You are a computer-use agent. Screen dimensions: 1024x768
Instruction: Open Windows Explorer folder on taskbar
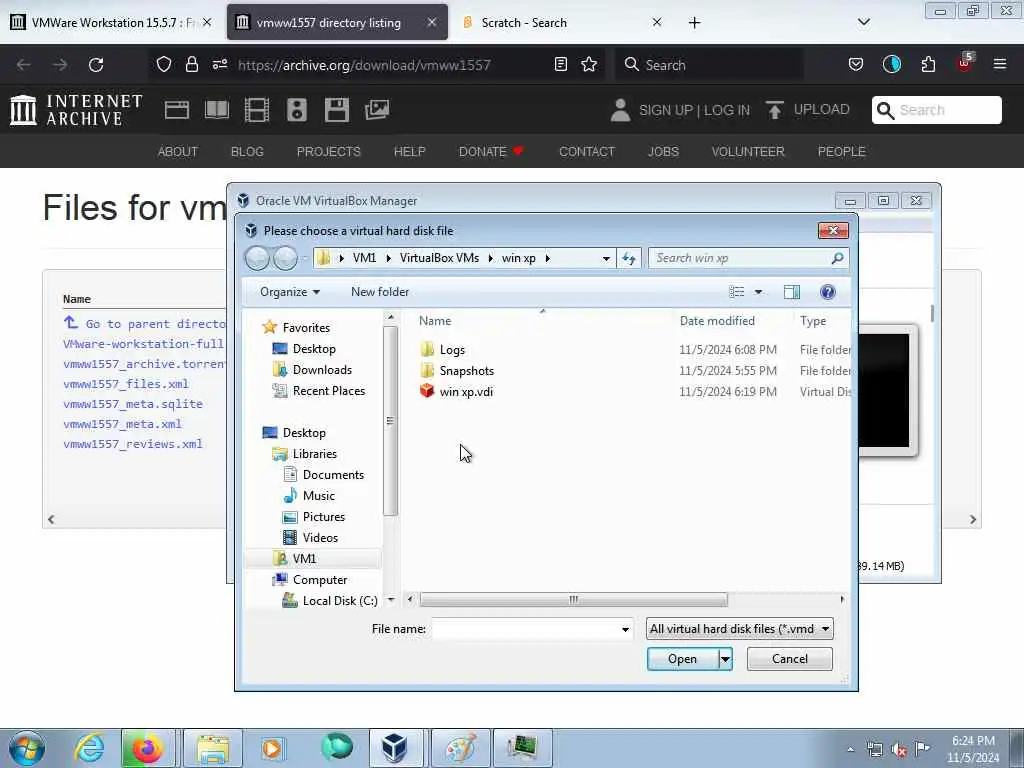pos(213,748)
